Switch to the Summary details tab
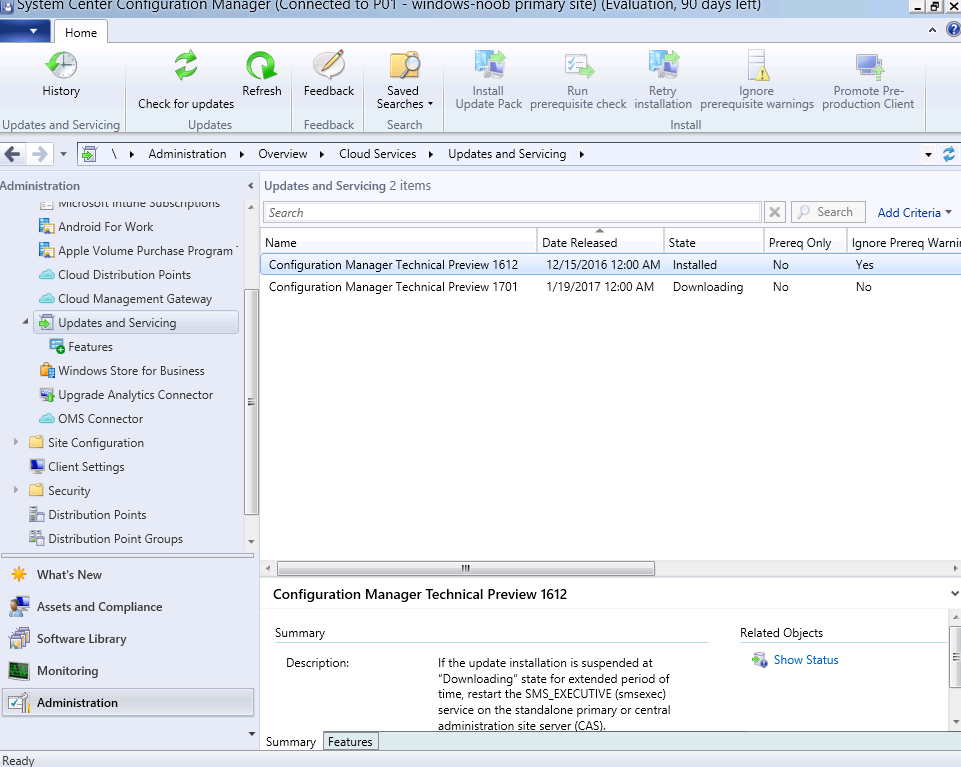The width and height of the screenshot is (961, 767). (291, 742)
